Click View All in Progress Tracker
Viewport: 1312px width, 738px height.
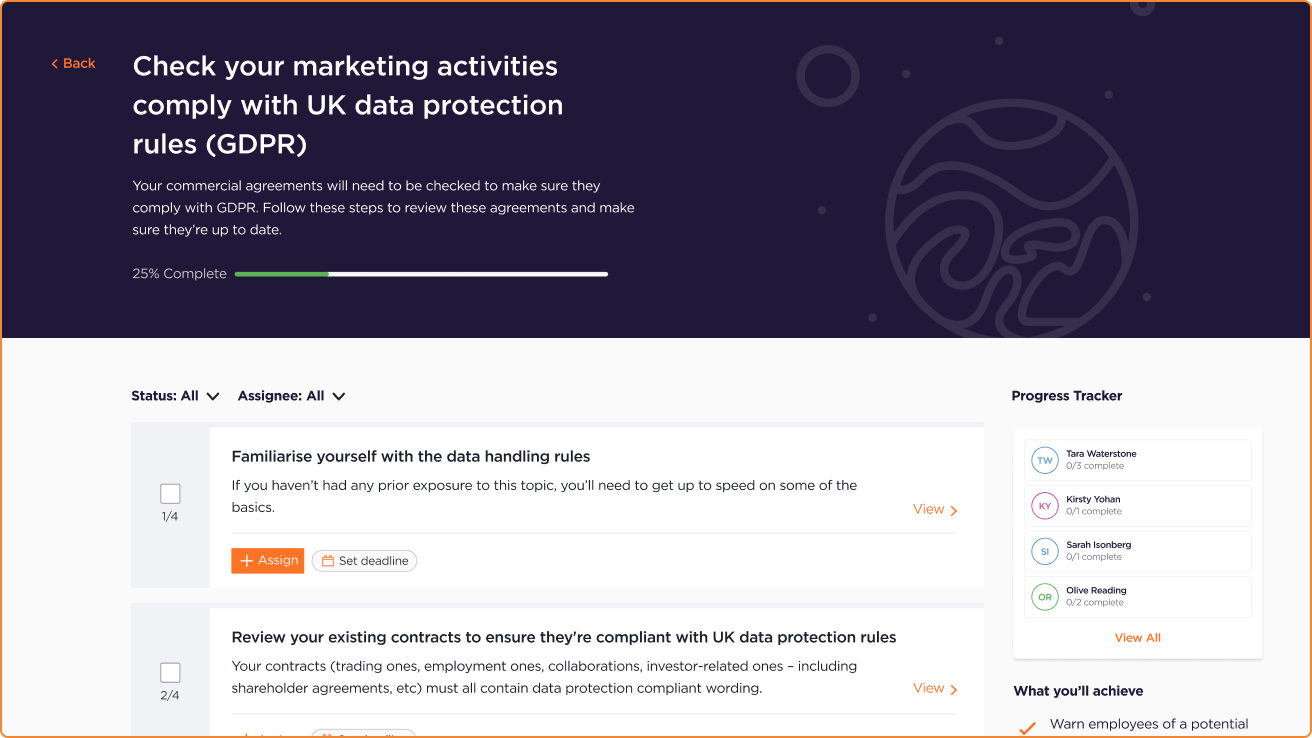pyautogui.click(x=1137, y=638)
